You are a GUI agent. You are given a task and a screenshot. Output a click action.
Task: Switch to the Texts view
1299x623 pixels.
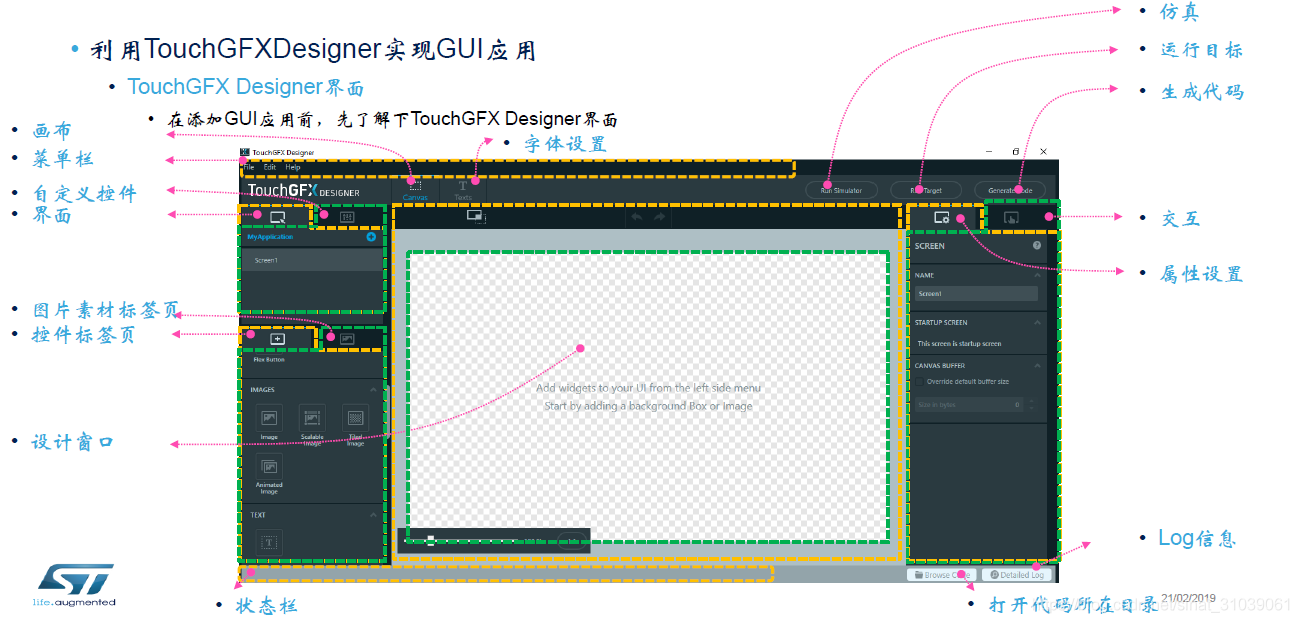(x=462, y=190)
